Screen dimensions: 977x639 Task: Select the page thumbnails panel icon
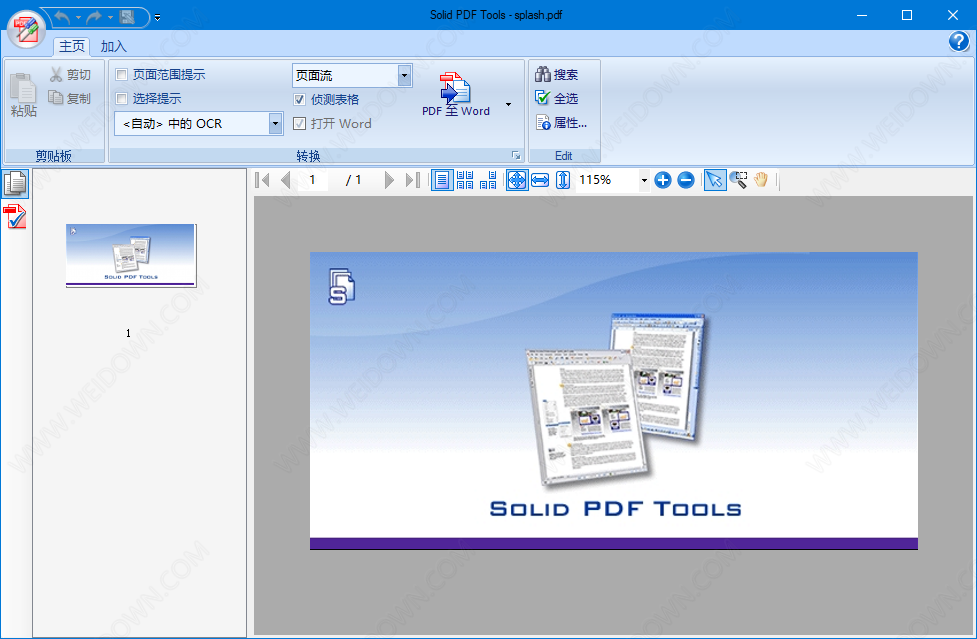tap(15, 183)
